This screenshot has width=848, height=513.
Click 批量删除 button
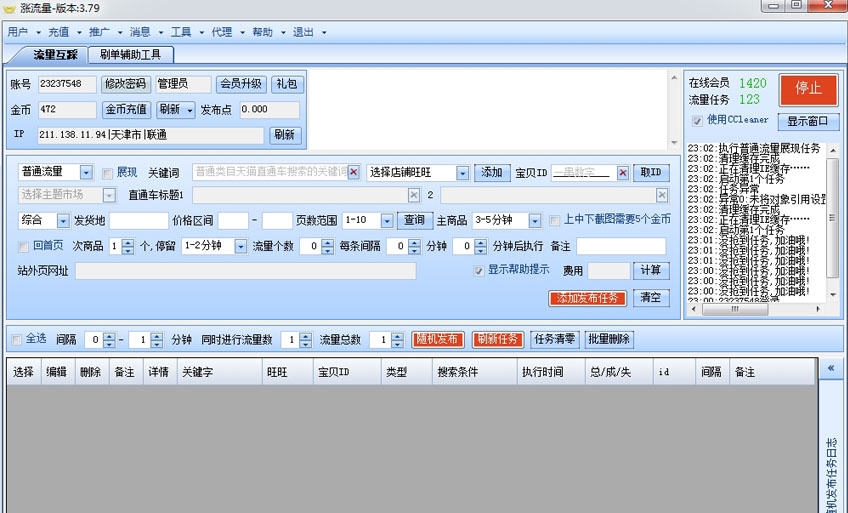608,339
